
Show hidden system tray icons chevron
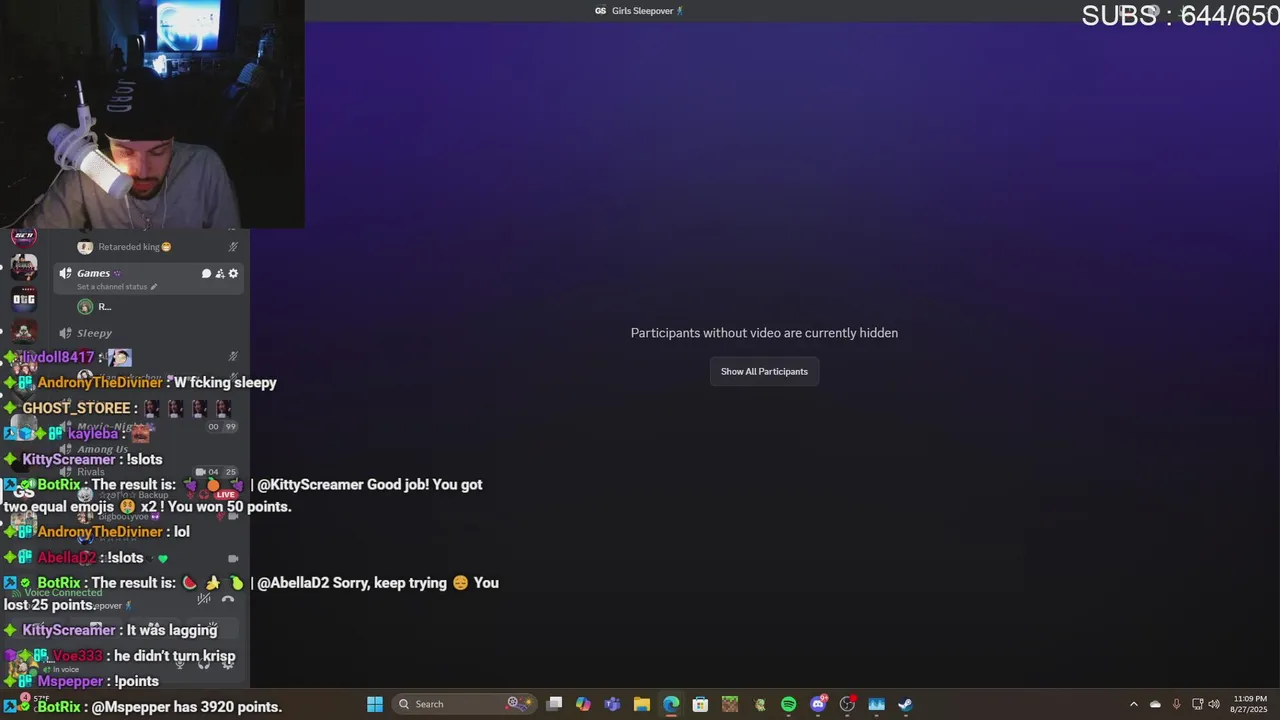pos(1133,704)
